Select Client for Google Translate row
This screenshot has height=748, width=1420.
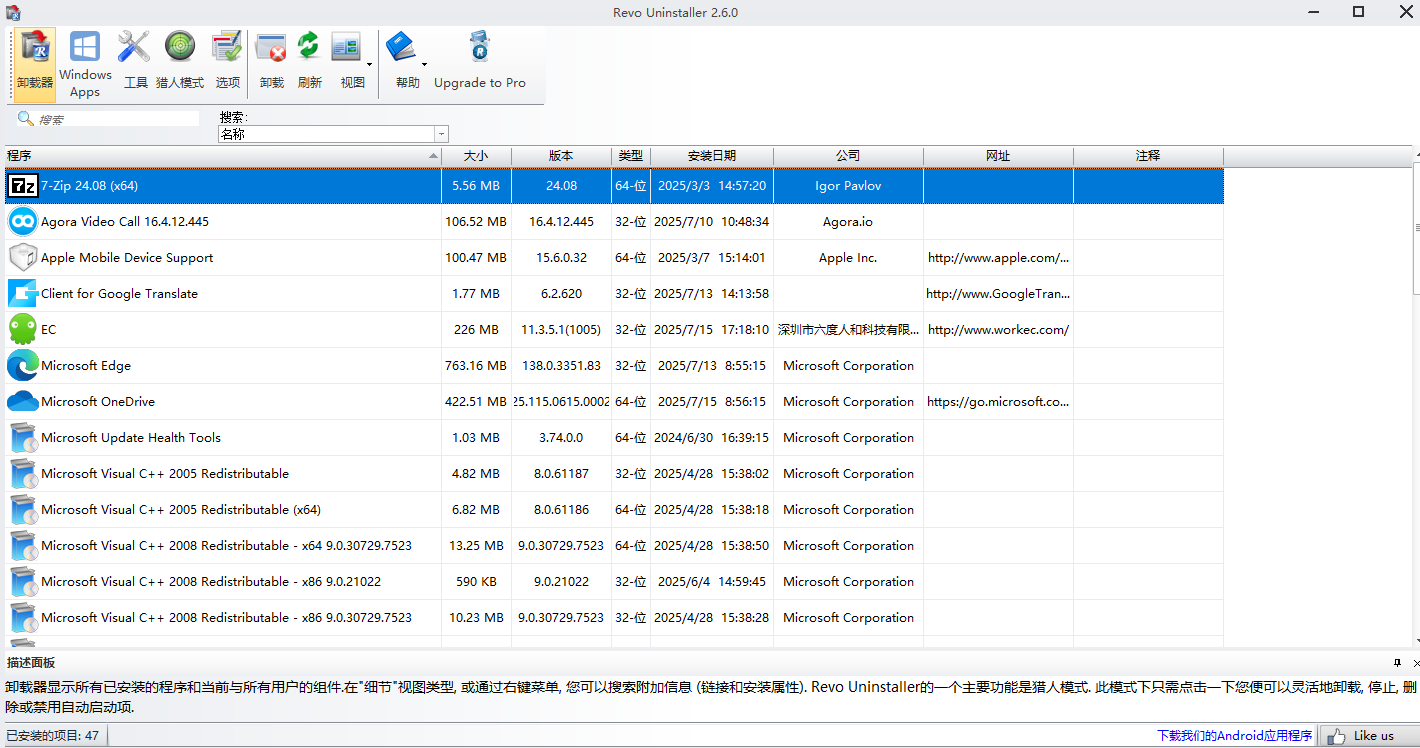pos(615,294)
